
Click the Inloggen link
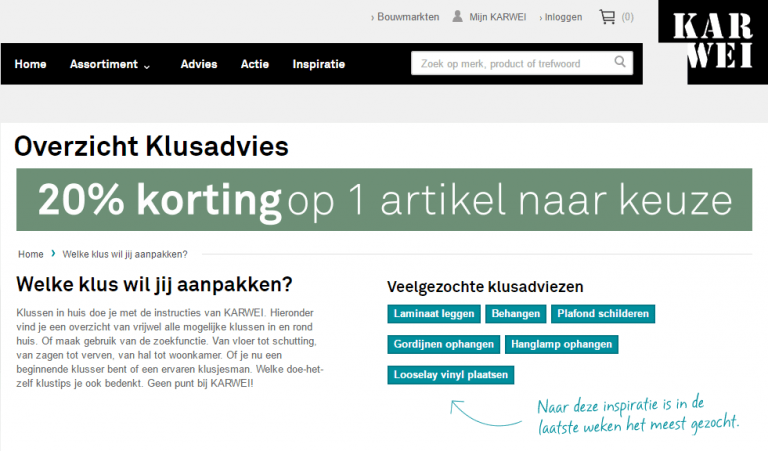pyautogui.click(x=561, y=17)
